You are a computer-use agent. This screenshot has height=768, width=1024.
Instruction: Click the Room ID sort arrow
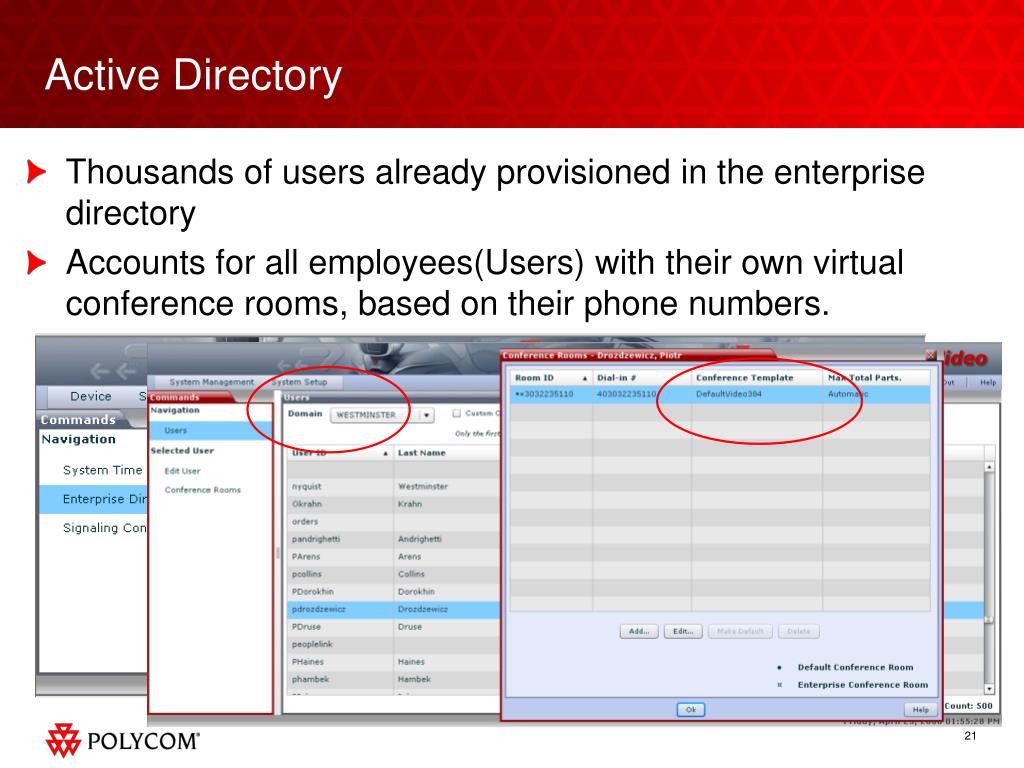point(585,378)
